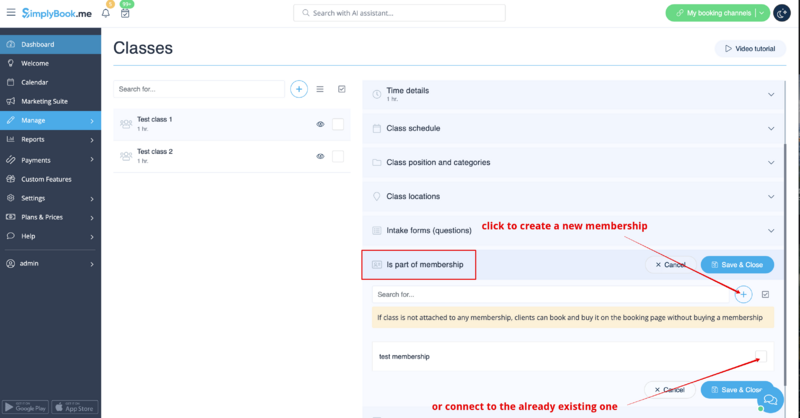800x418 pixels.
Task: Open the calendar tasks icon with 99+ badge
Action: (x=125, y=13)
